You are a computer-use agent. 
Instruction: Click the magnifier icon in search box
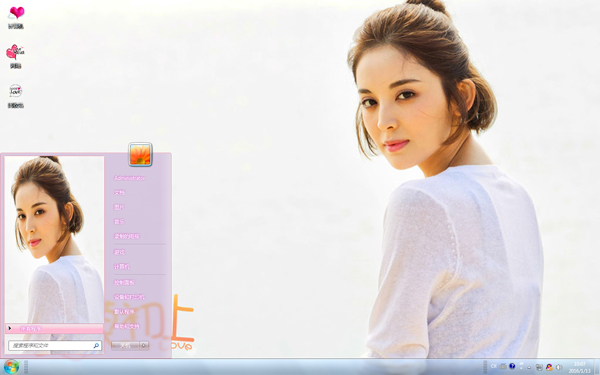[x=96, y=346]
